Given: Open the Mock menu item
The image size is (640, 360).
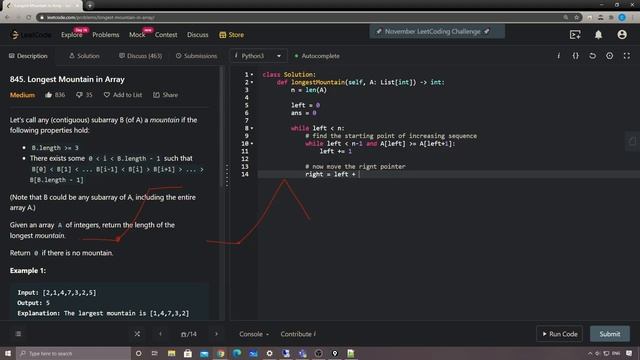Looking at the screenshot, I should 137,35.
